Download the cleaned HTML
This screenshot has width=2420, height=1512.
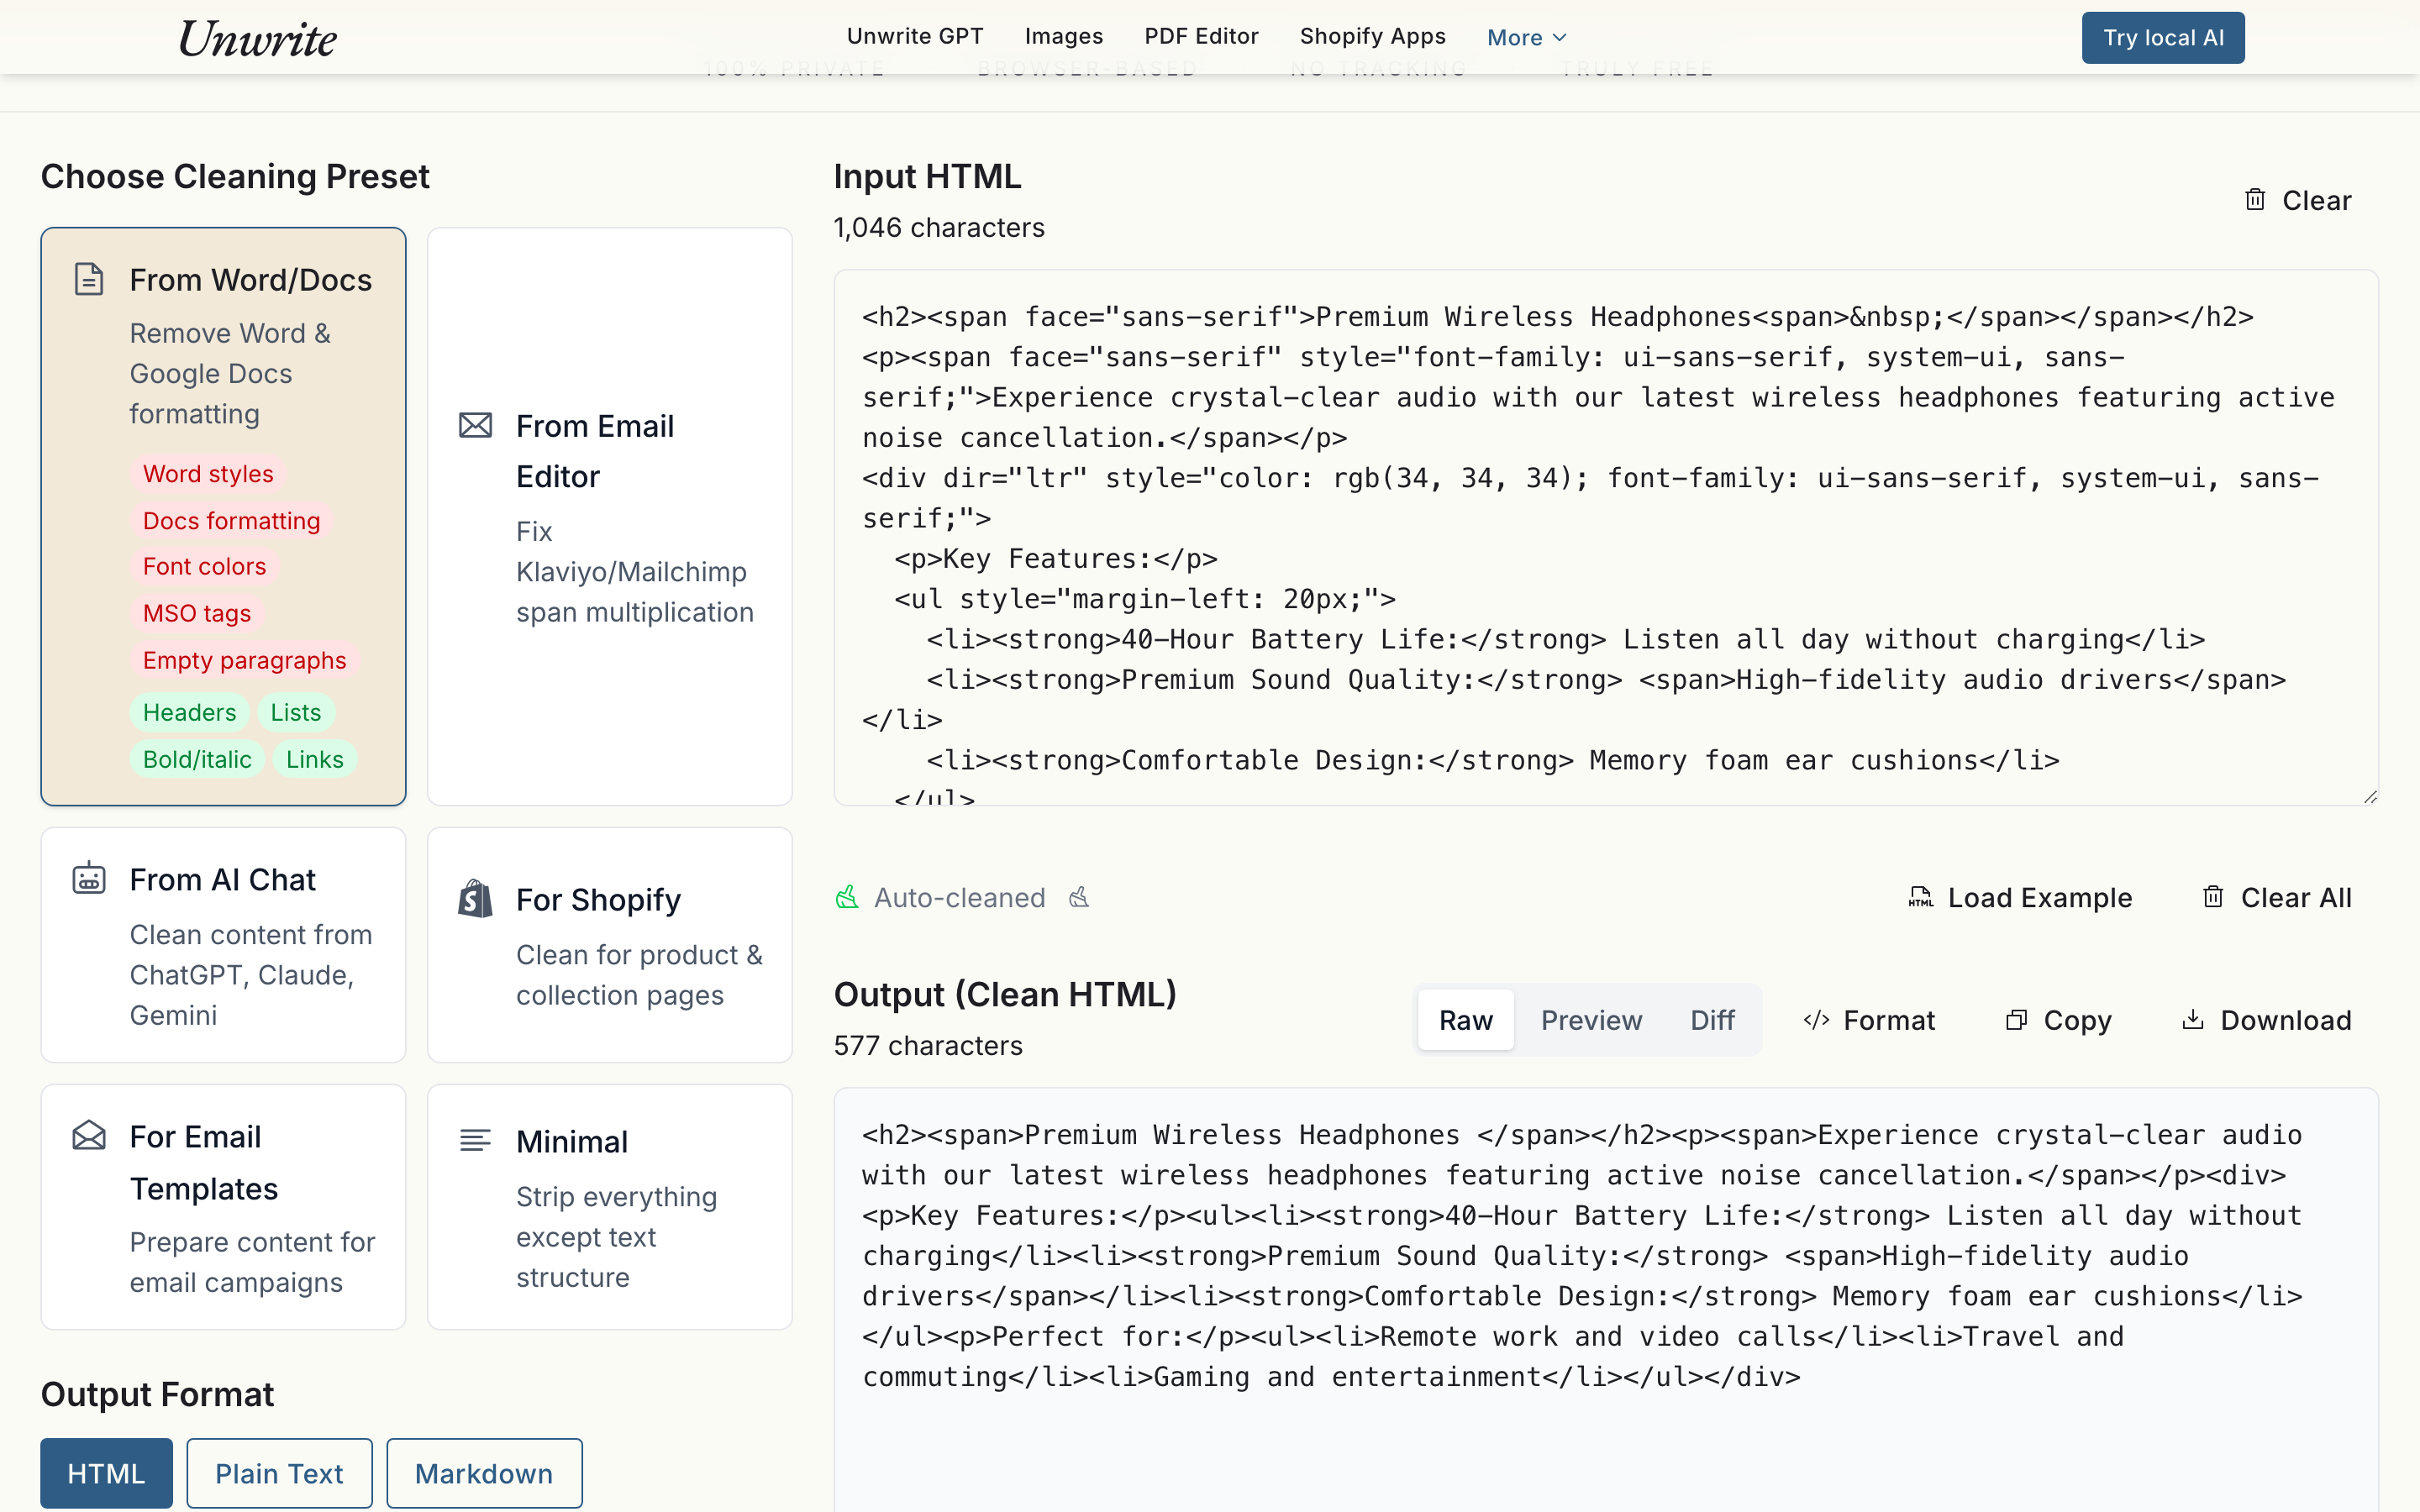2266,1020
